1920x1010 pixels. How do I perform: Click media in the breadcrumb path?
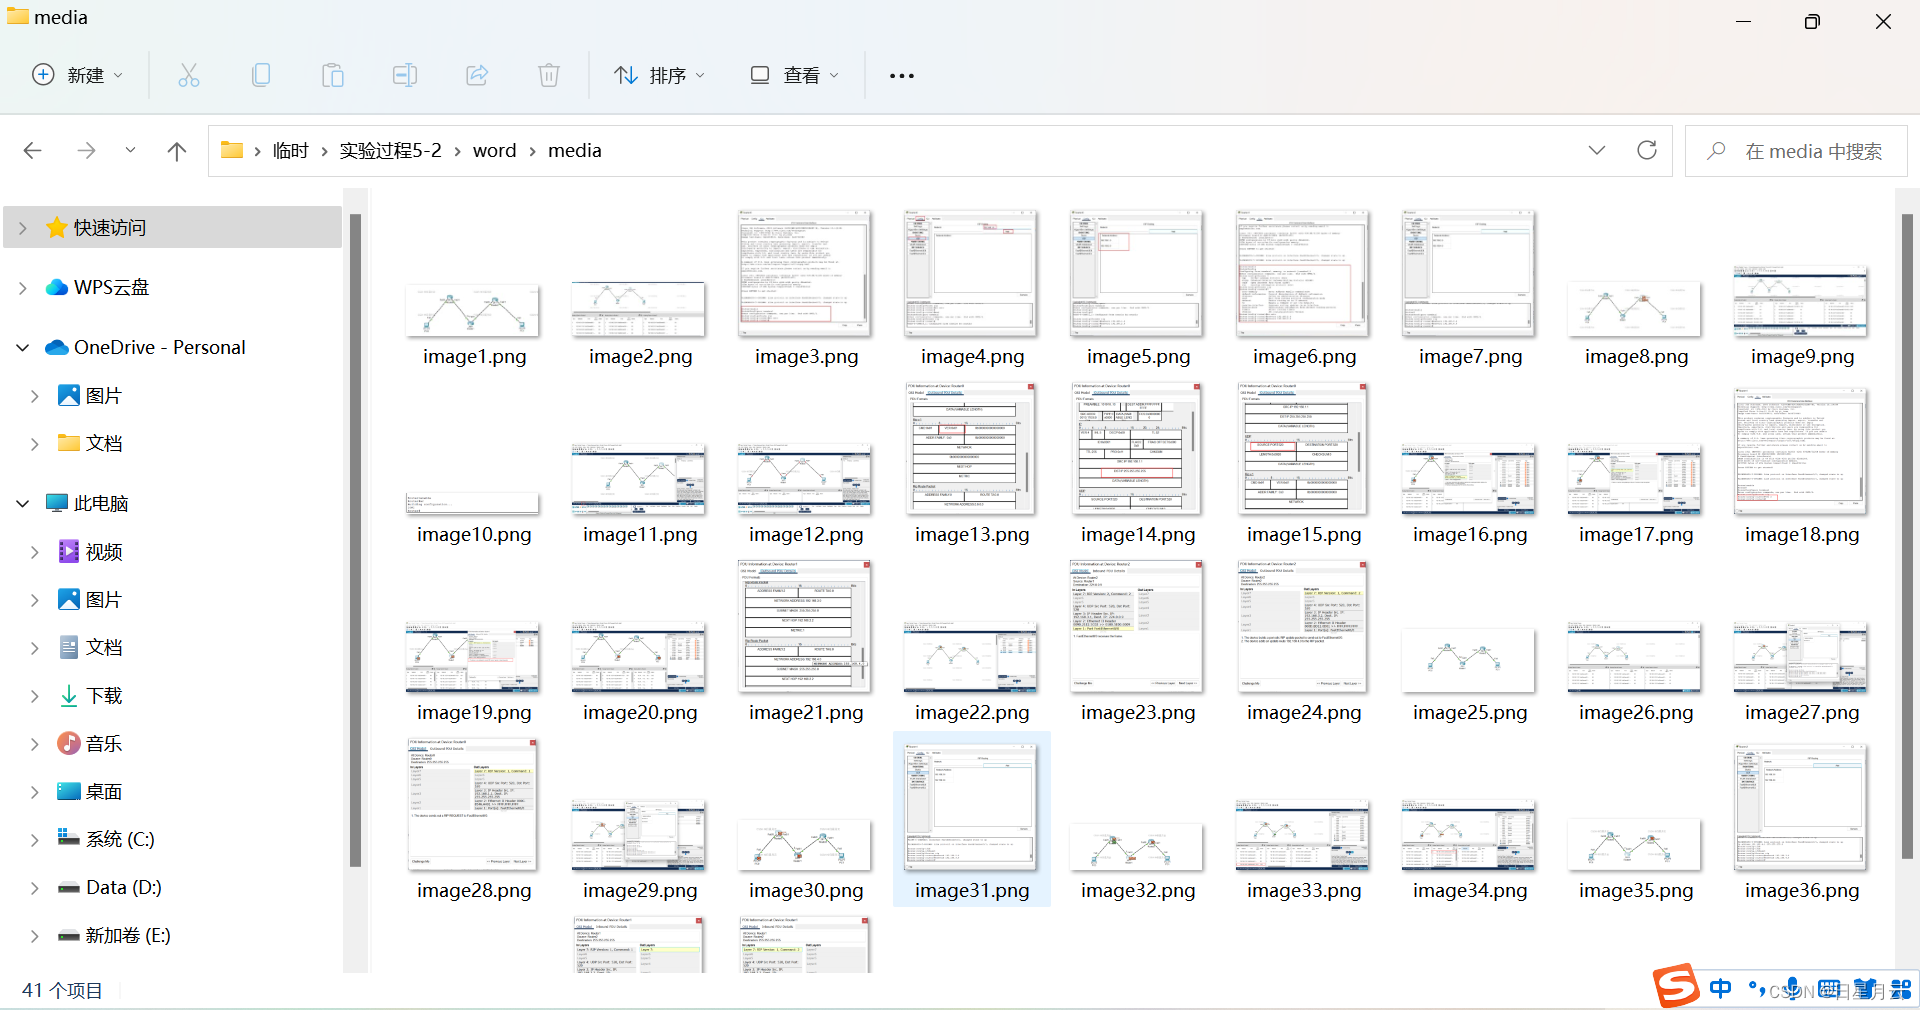pyautogui.click(x=575, y=151)
